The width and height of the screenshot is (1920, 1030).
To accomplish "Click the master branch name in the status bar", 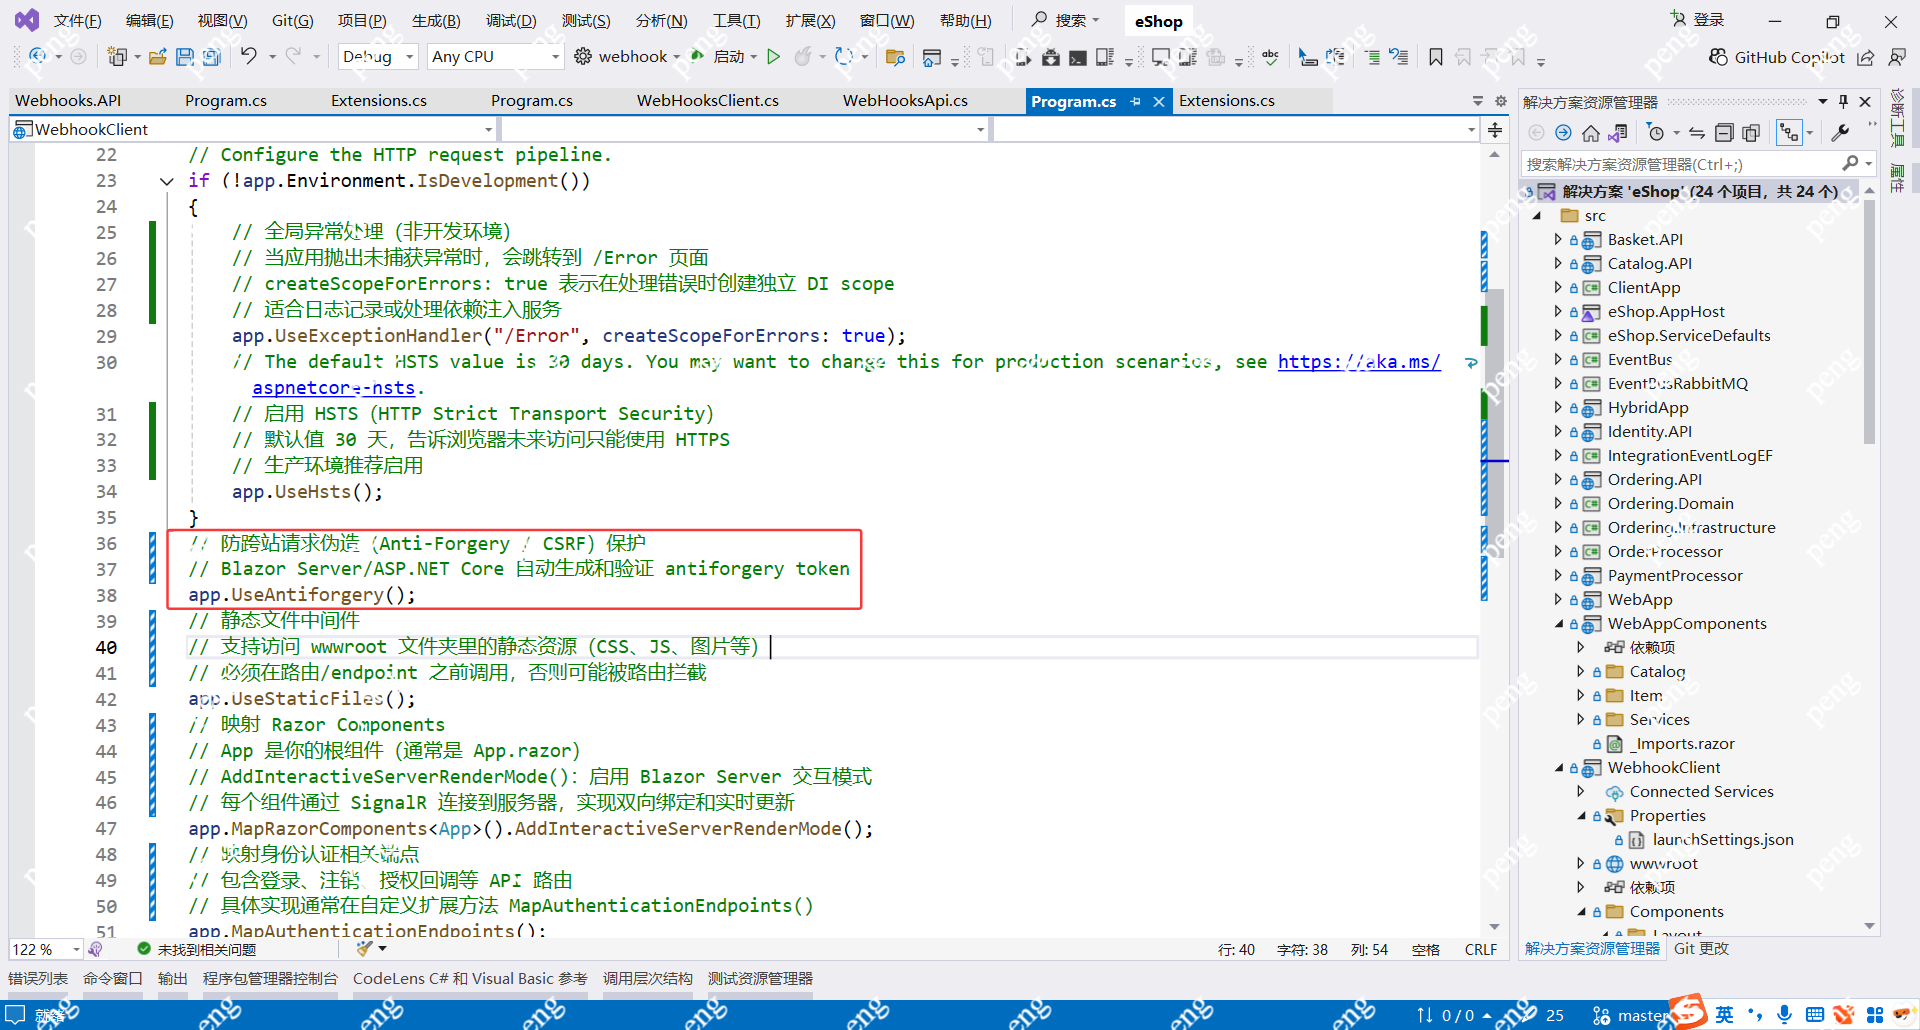I will coord(1642,1015).
